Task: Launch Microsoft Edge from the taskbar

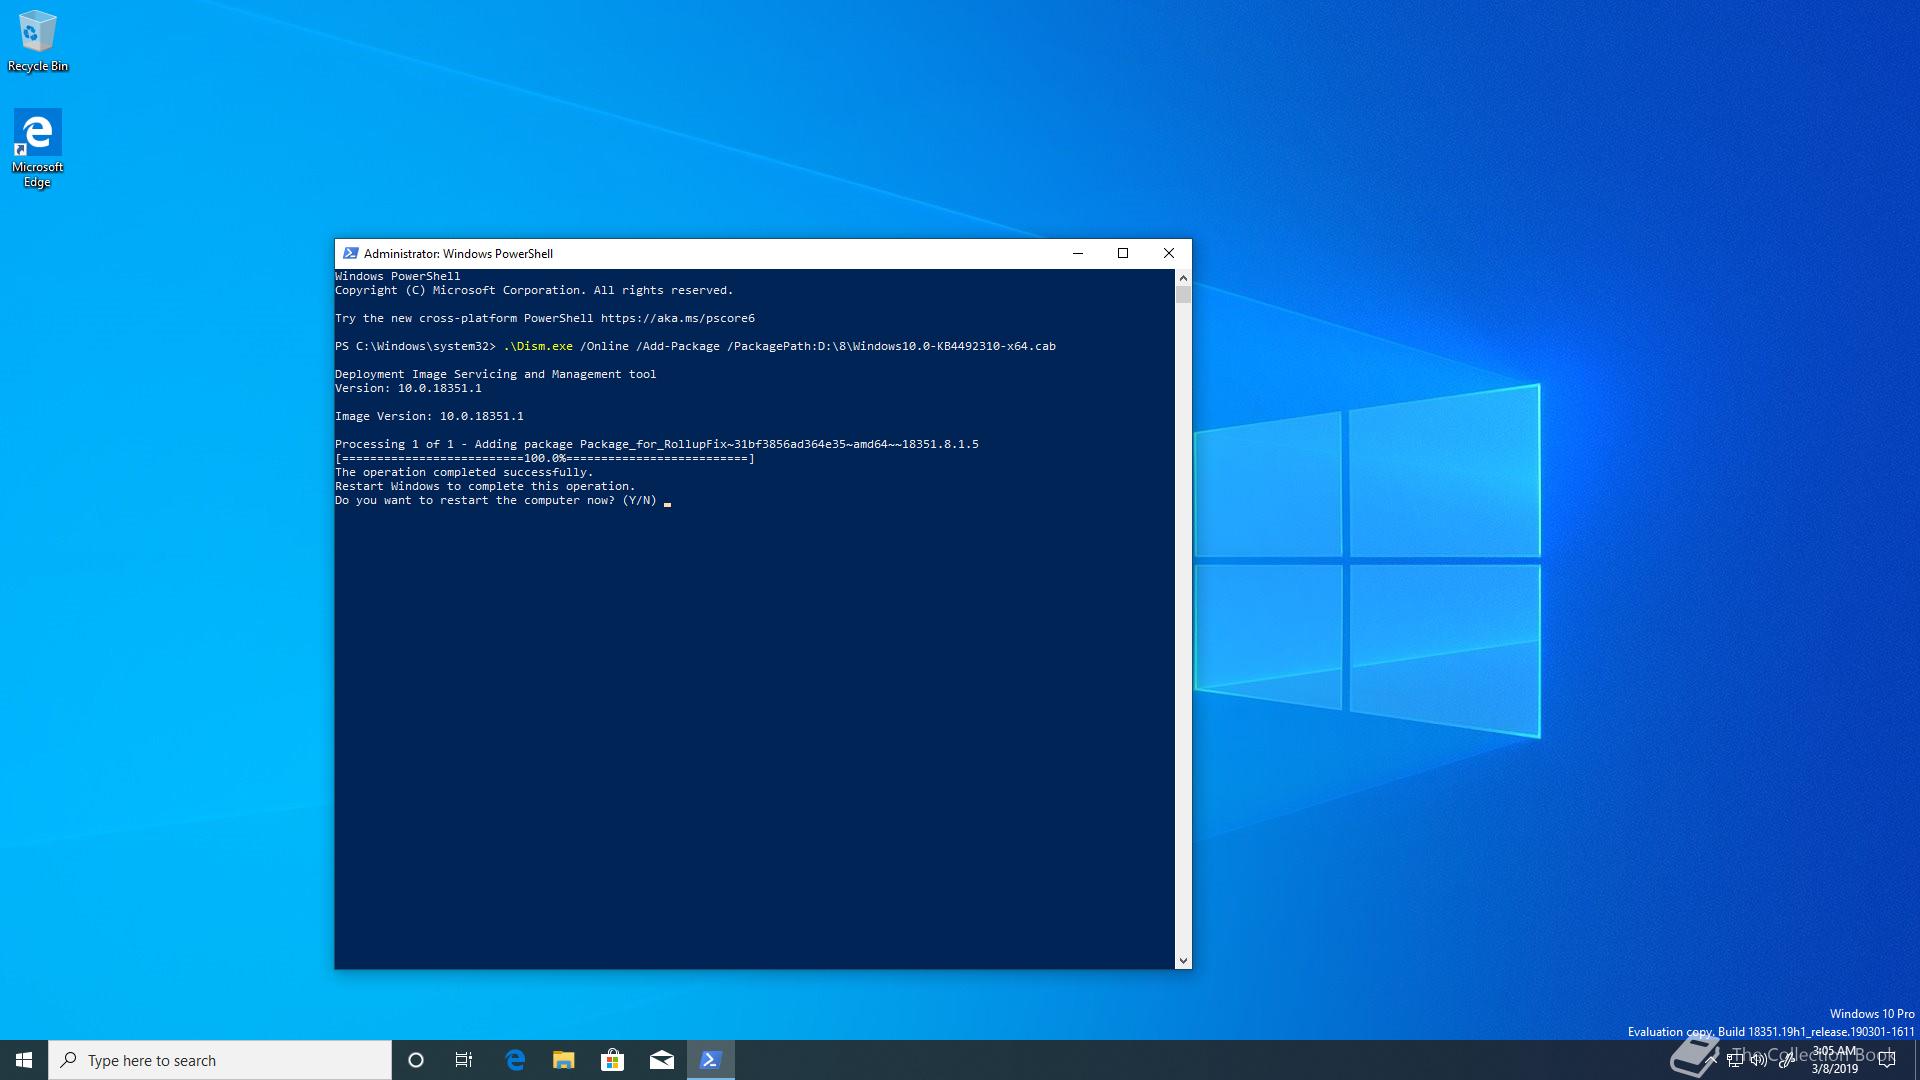Action: pyautogui.click(x=515, y=1060)
